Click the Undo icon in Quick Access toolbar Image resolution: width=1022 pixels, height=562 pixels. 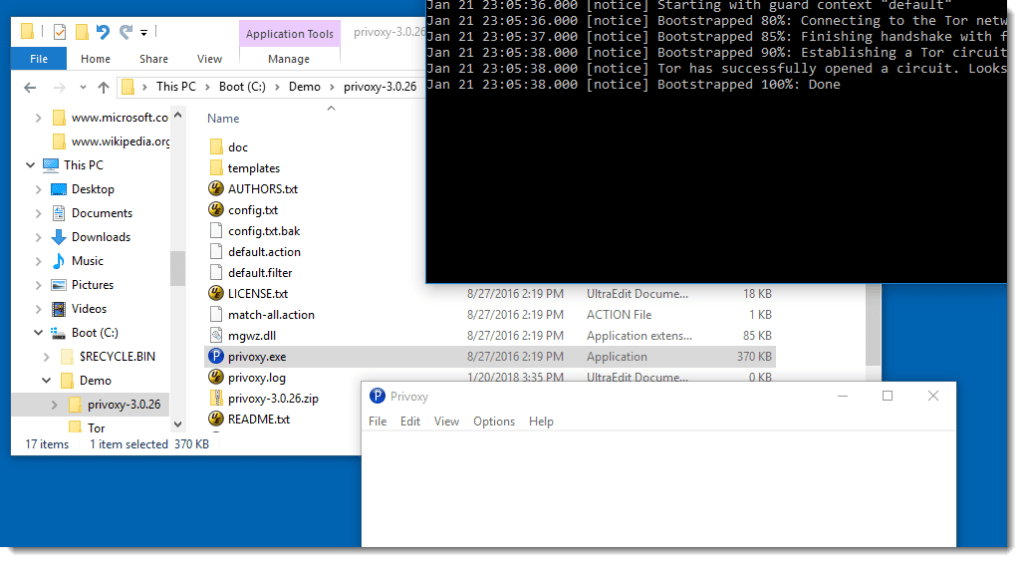[102, 32]
